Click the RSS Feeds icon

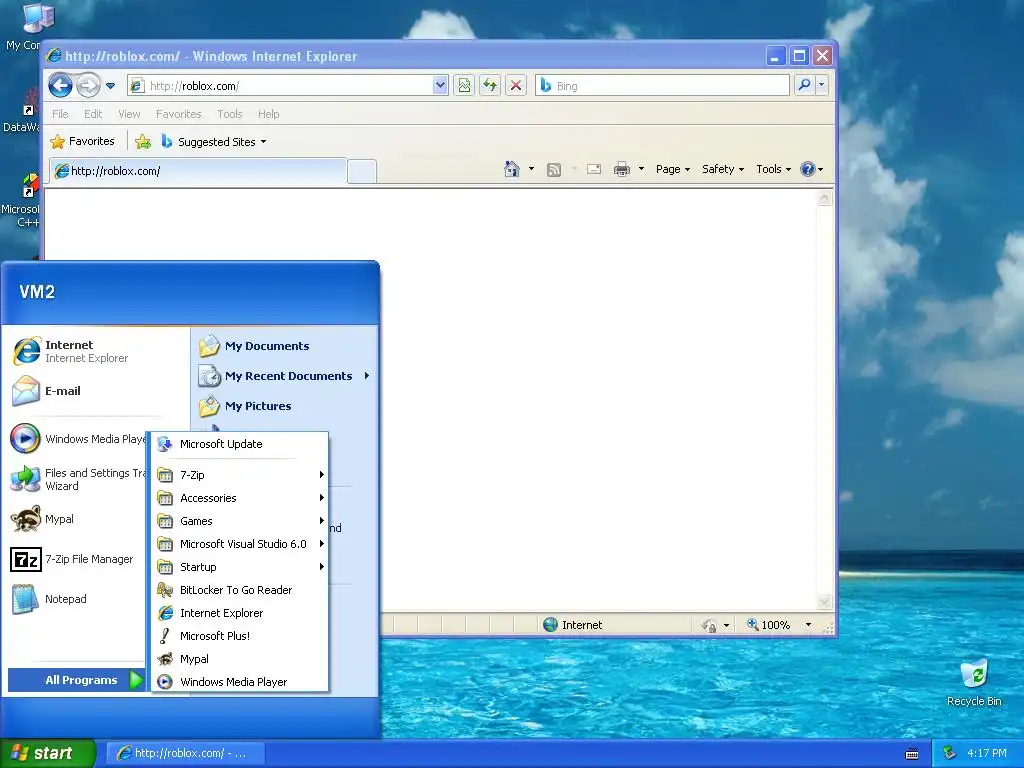tap(554, 170)
